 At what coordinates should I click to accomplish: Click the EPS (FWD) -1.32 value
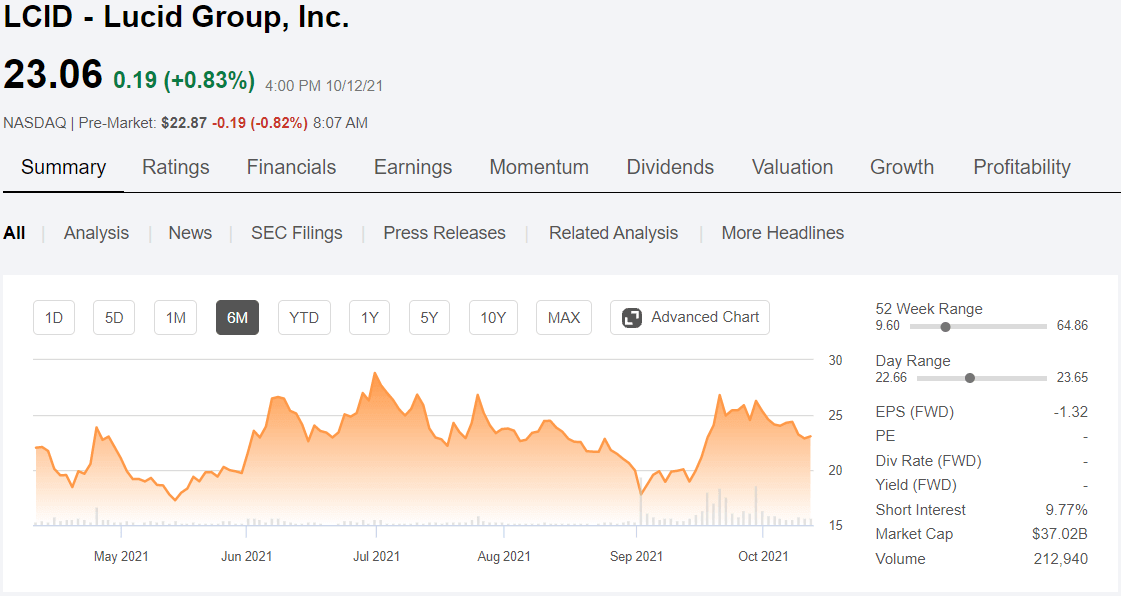click(x=1070, y=412)
